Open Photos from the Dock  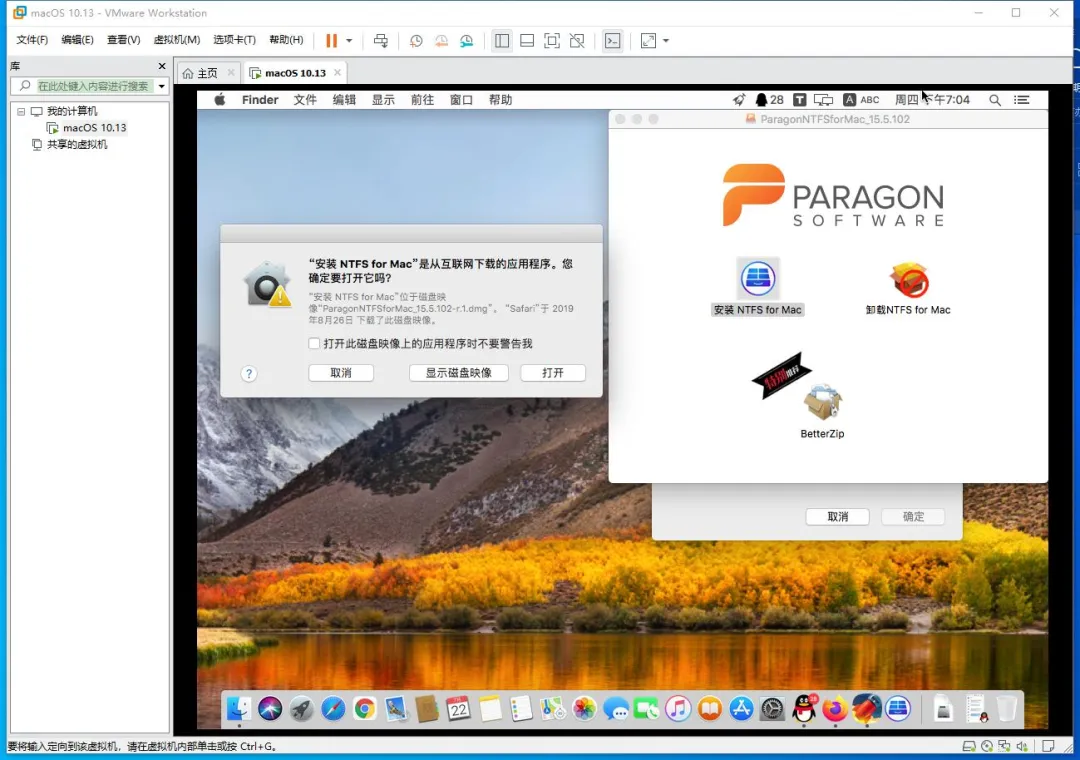pos(584,708)
